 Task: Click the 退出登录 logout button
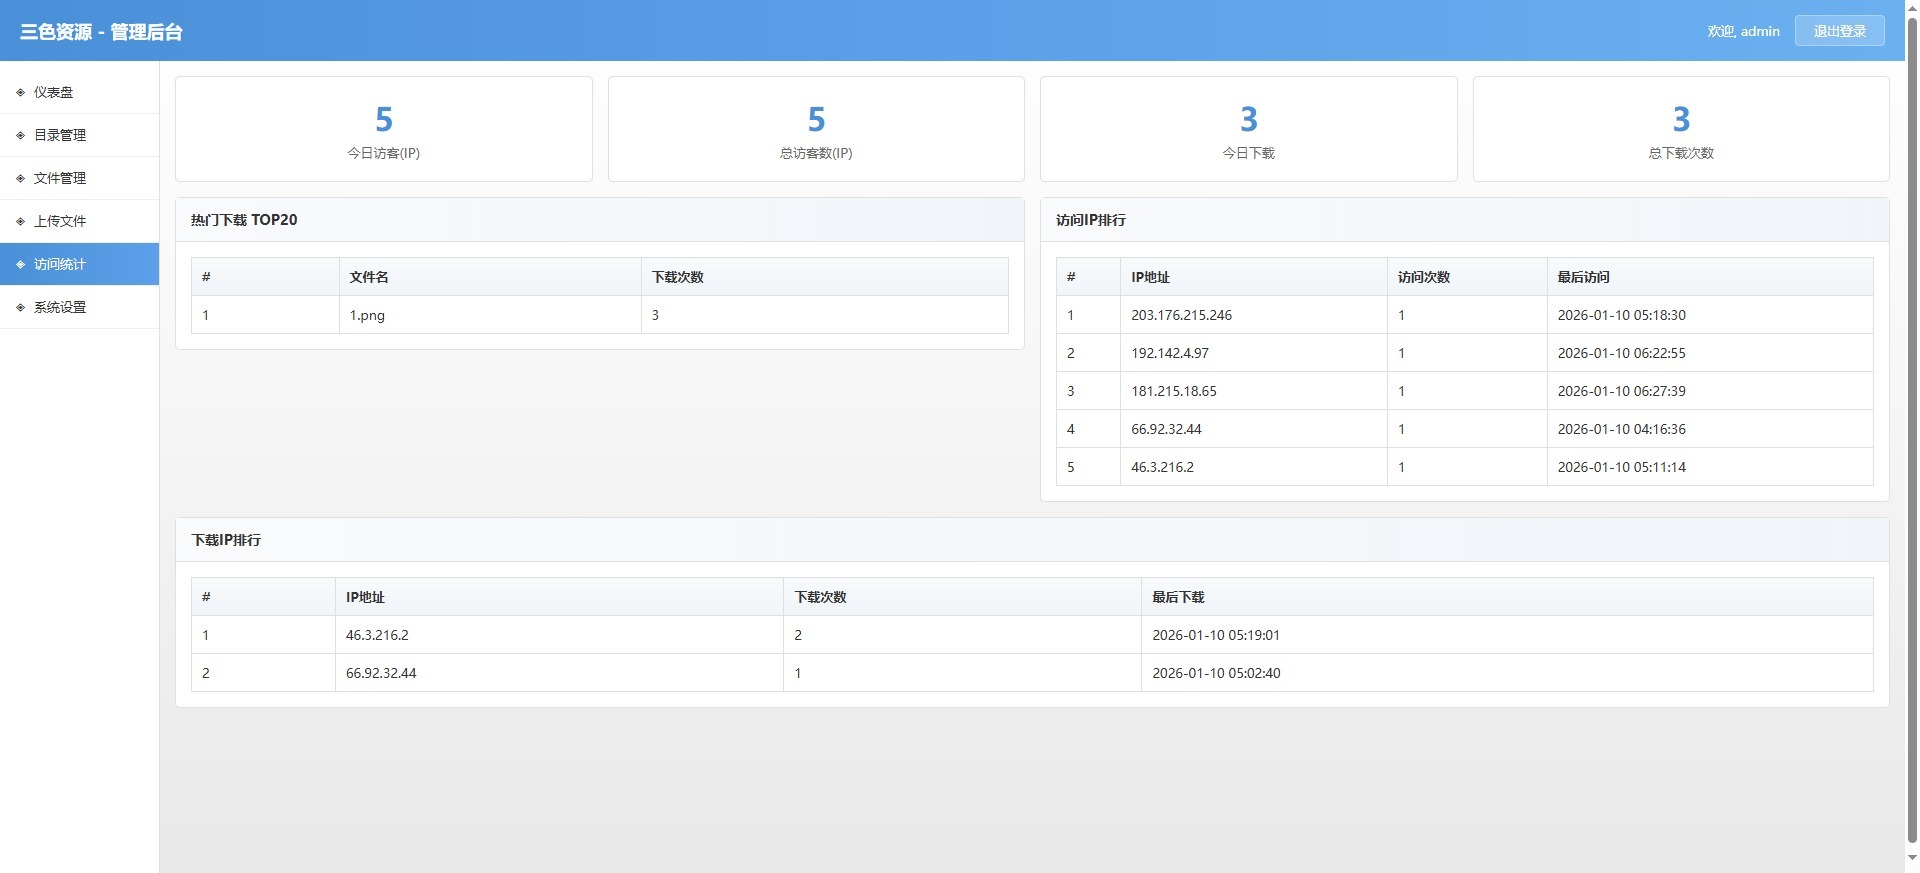(1839, 31)
